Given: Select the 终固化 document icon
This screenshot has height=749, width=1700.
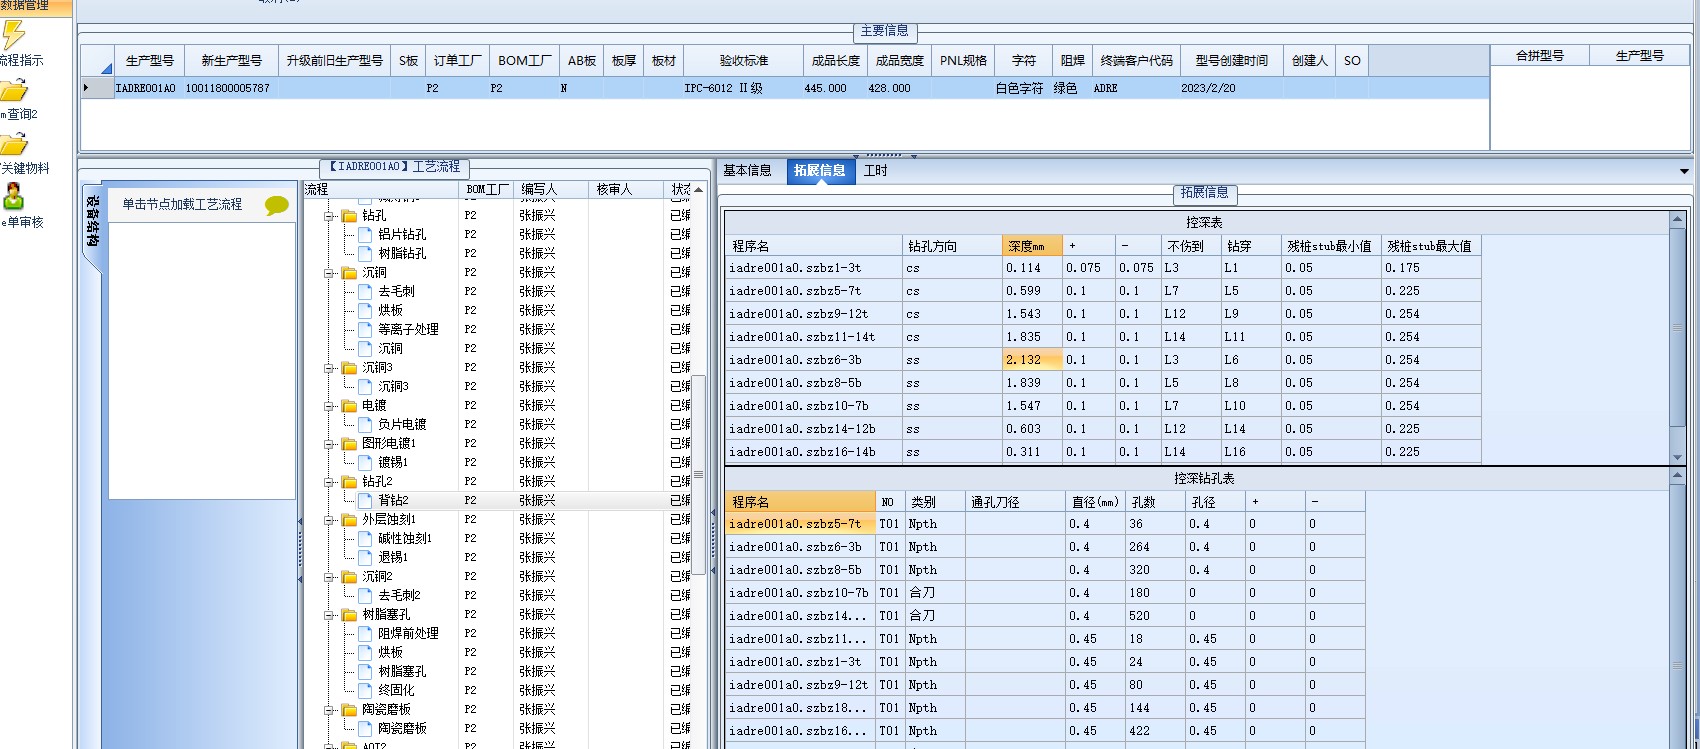Looking at the screenshot, I should click(365, 691).
